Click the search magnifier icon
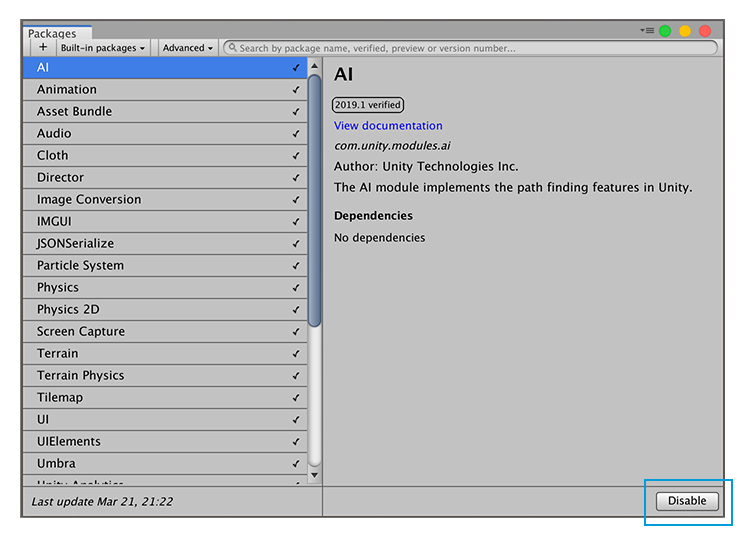743x538 pixels. coord(233,47)
